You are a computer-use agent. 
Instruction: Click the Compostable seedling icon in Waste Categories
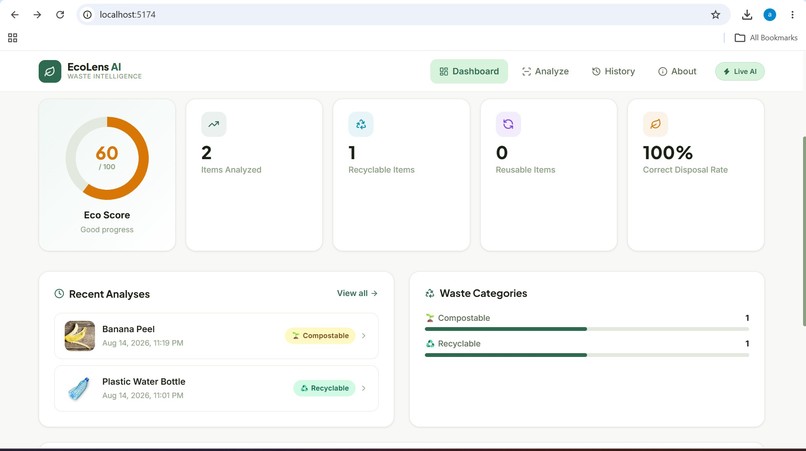pyautogui.click(x=430, y=318)
